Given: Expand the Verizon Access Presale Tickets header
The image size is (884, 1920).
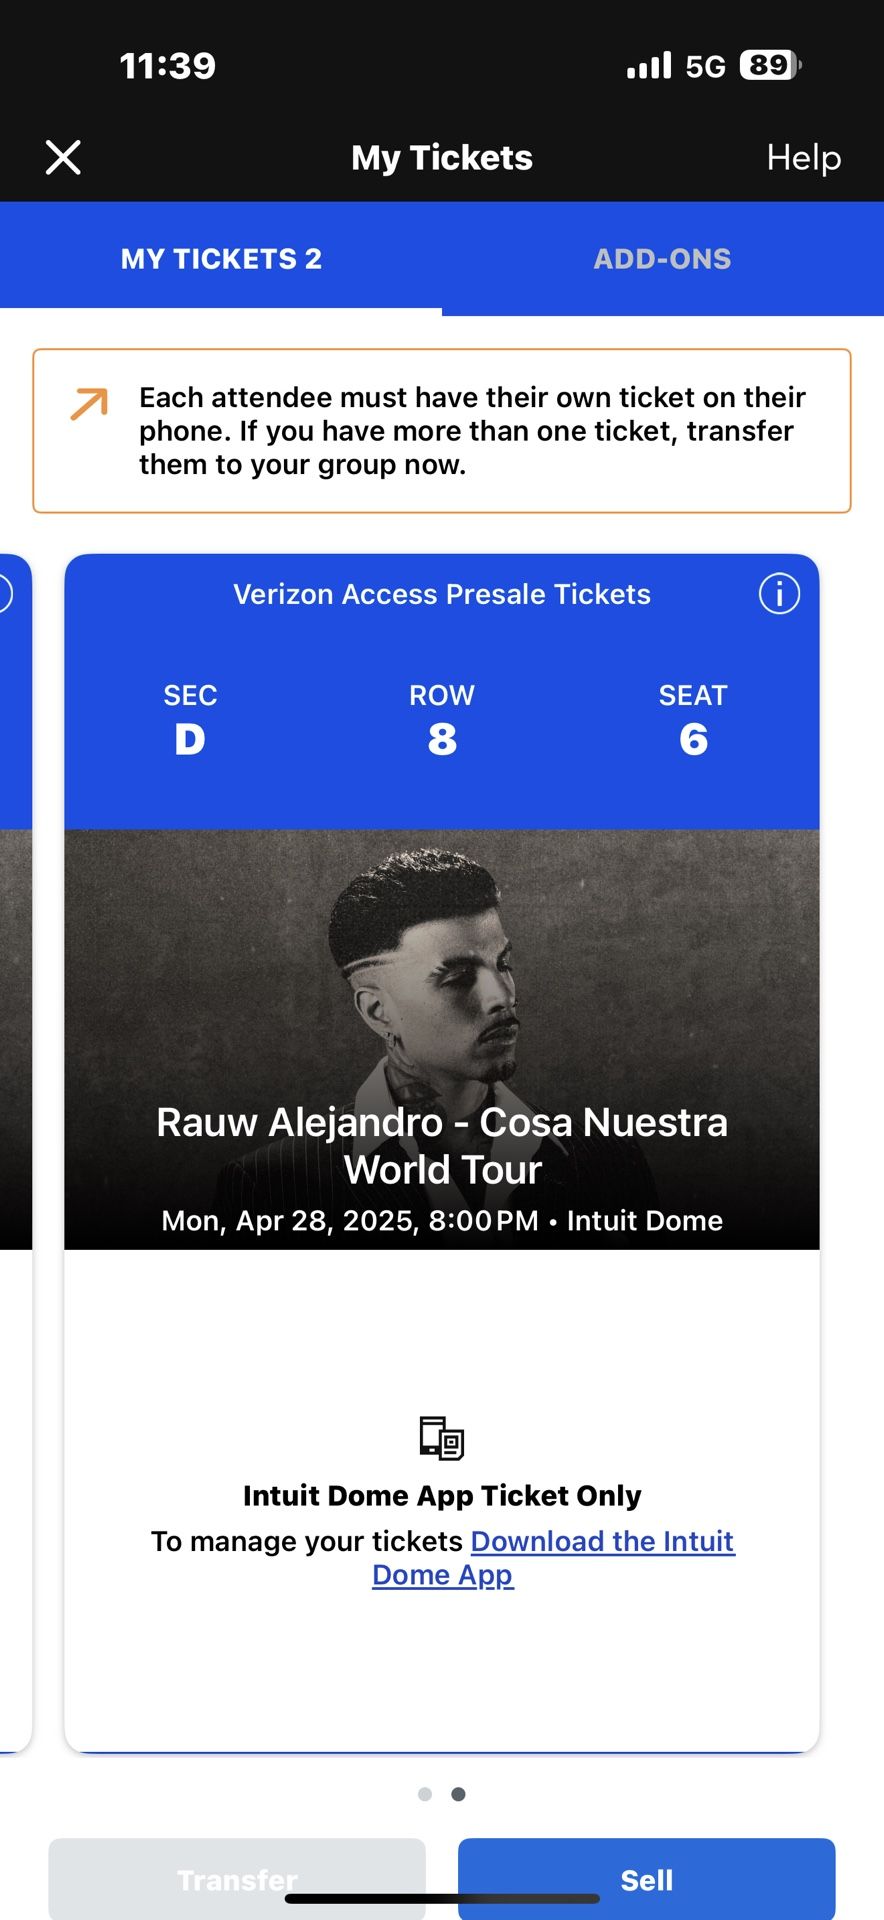Looking at the screenshot, I should 441,594.
